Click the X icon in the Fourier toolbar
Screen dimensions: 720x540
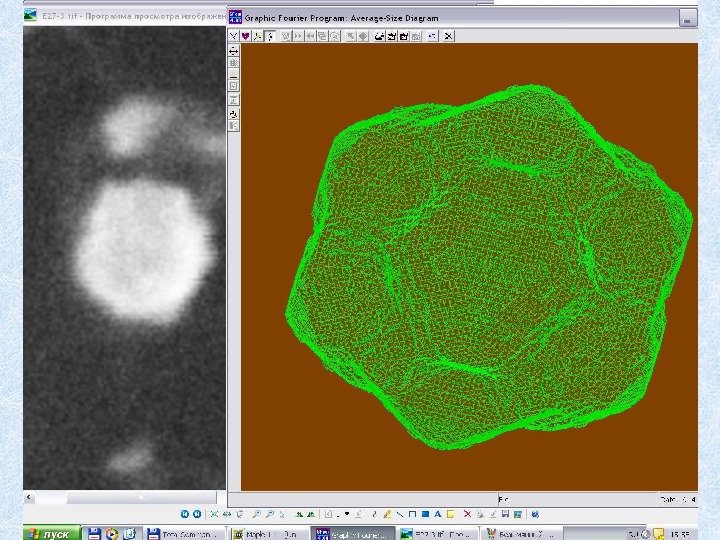click(449, 36)
